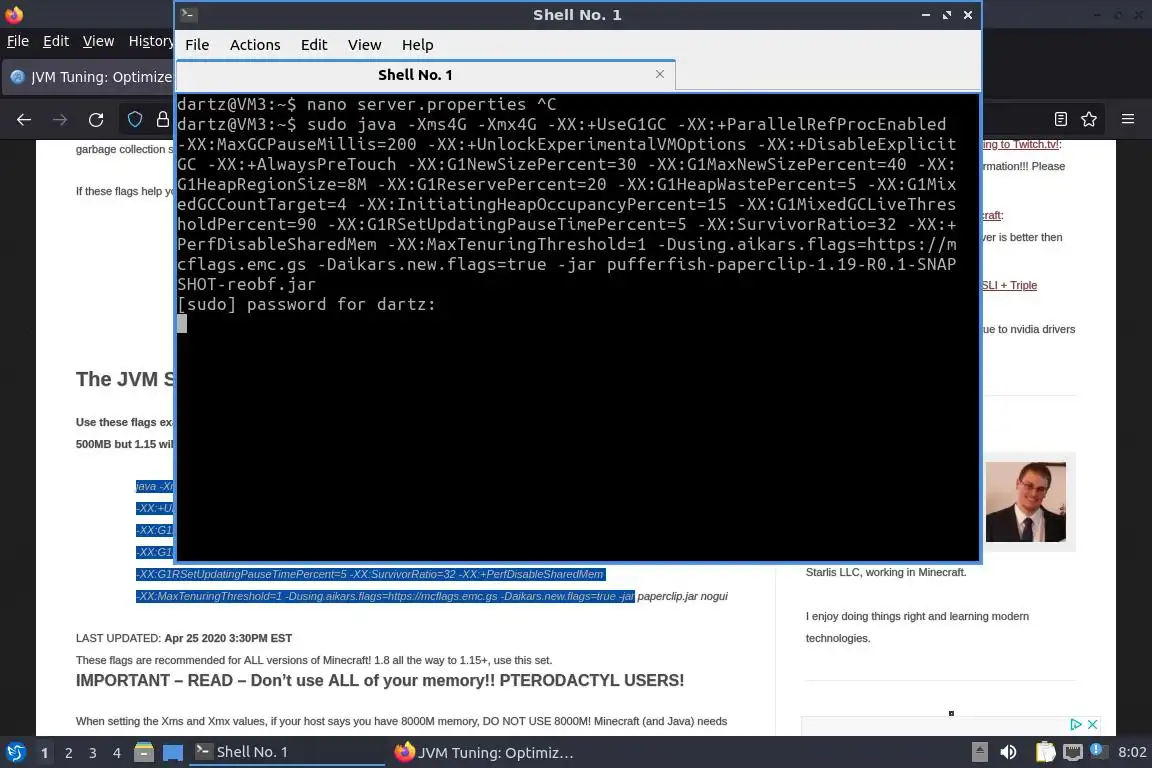Screen dimensions: 1152x768
Task: Click the network status tray icon
Action: click(x=1073, y=753)
